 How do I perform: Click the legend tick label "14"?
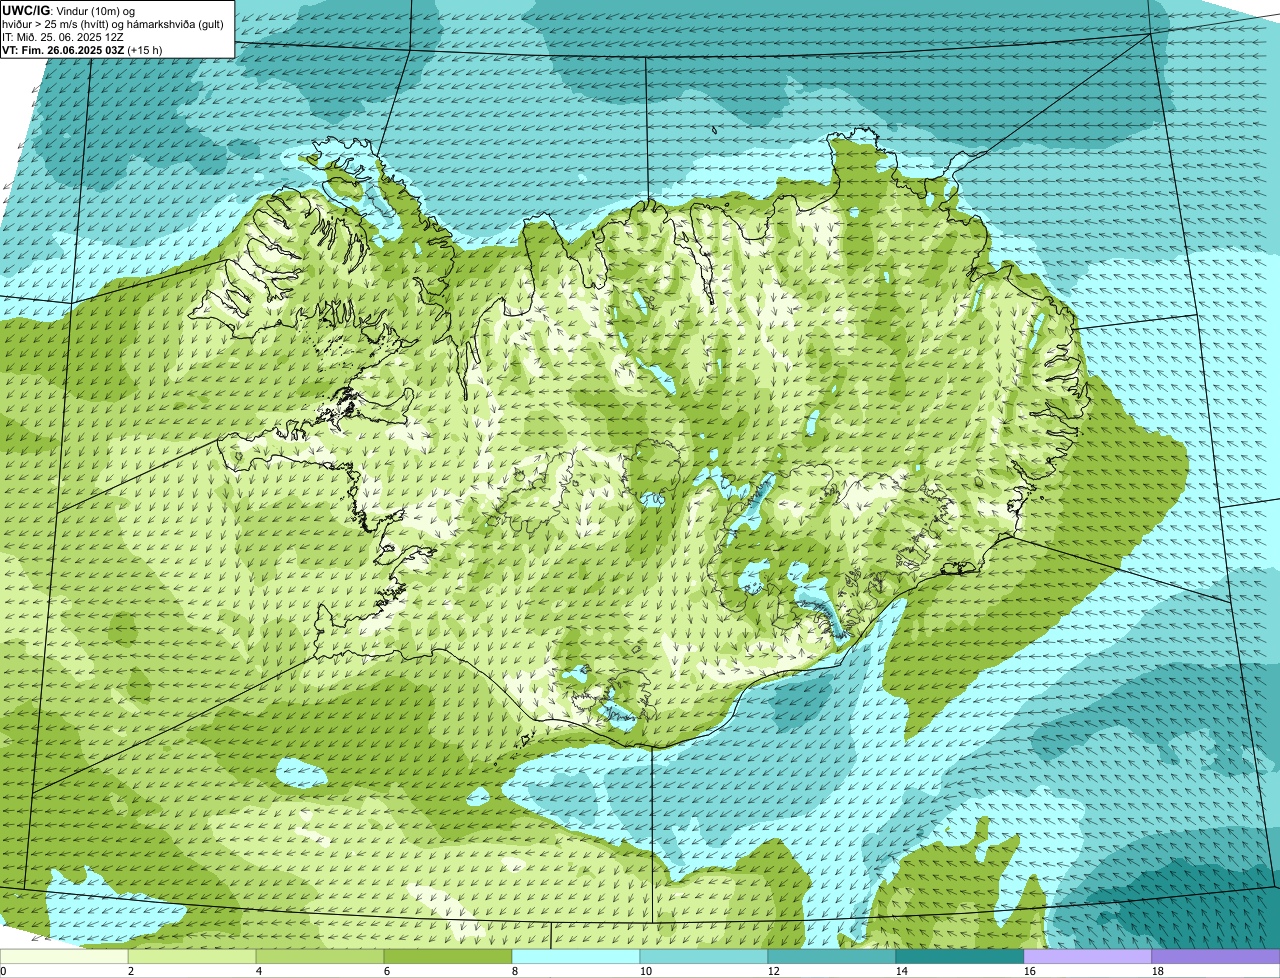coord(902,971)
